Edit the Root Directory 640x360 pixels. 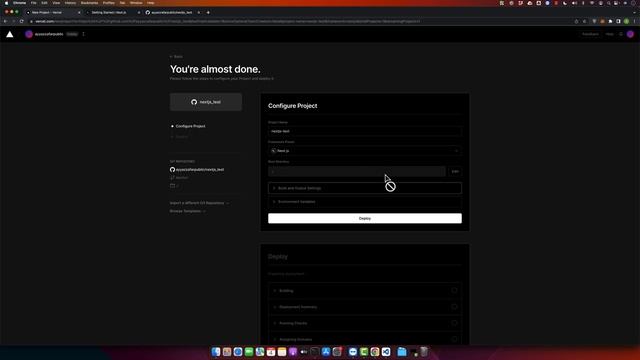pyautogui.click(x=455, y=171)
